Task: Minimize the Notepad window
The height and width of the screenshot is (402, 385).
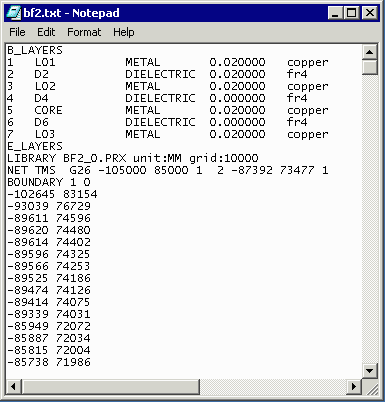Action: (x=335, y=13)
